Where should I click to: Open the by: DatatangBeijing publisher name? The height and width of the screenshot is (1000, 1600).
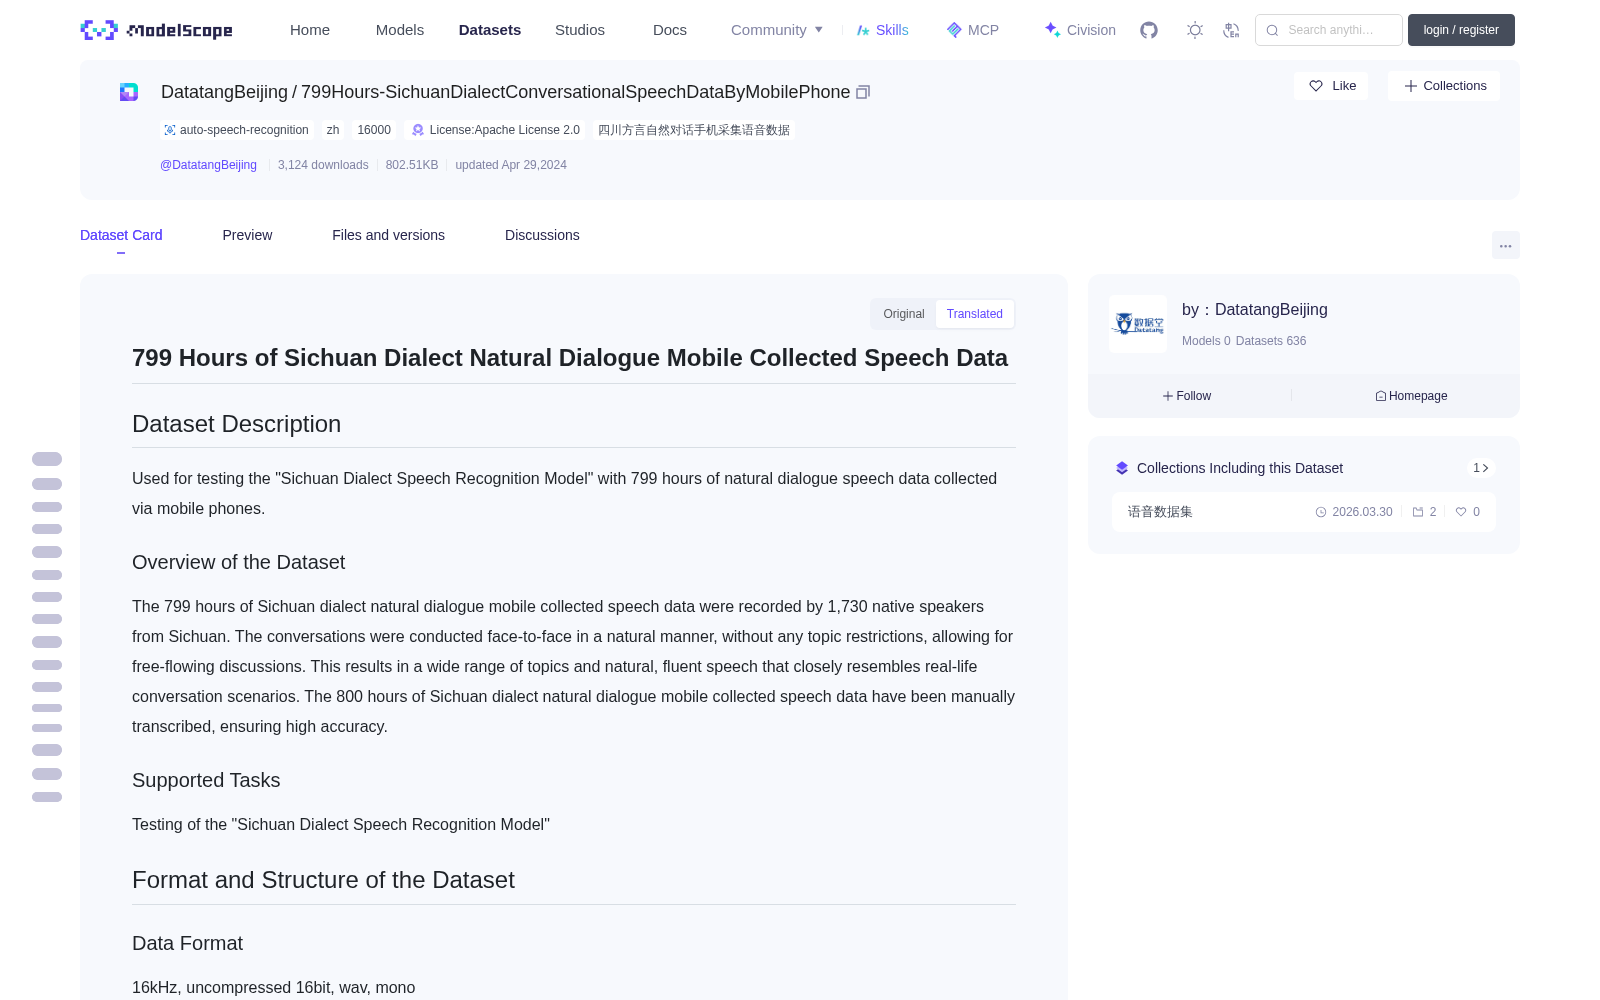(1271, 310)
